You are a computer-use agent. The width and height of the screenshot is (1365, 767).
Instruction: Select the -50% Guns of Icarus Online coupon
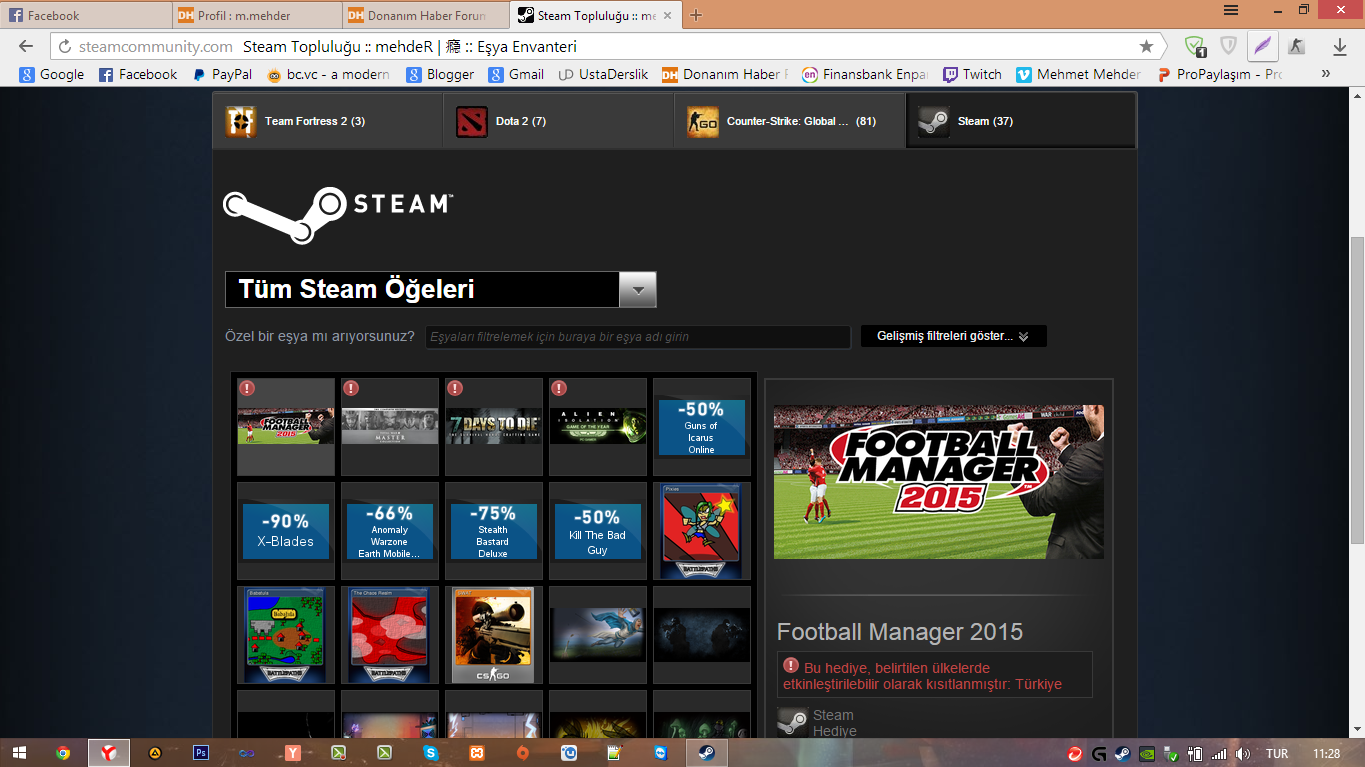point(702,426)
